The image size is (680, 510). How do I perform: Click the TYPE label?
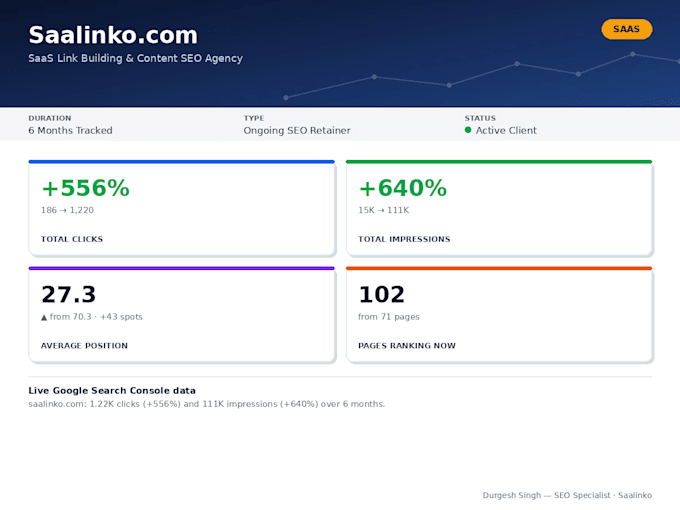click(254, 118)
